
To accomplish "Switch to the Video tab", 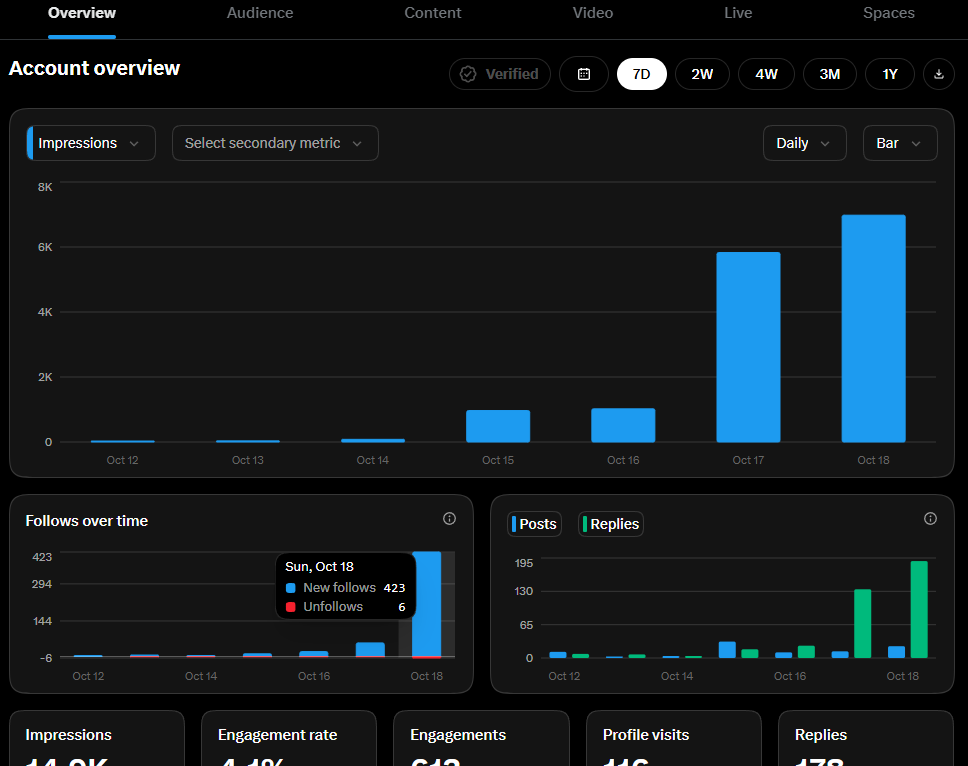I will pos(593,13).
